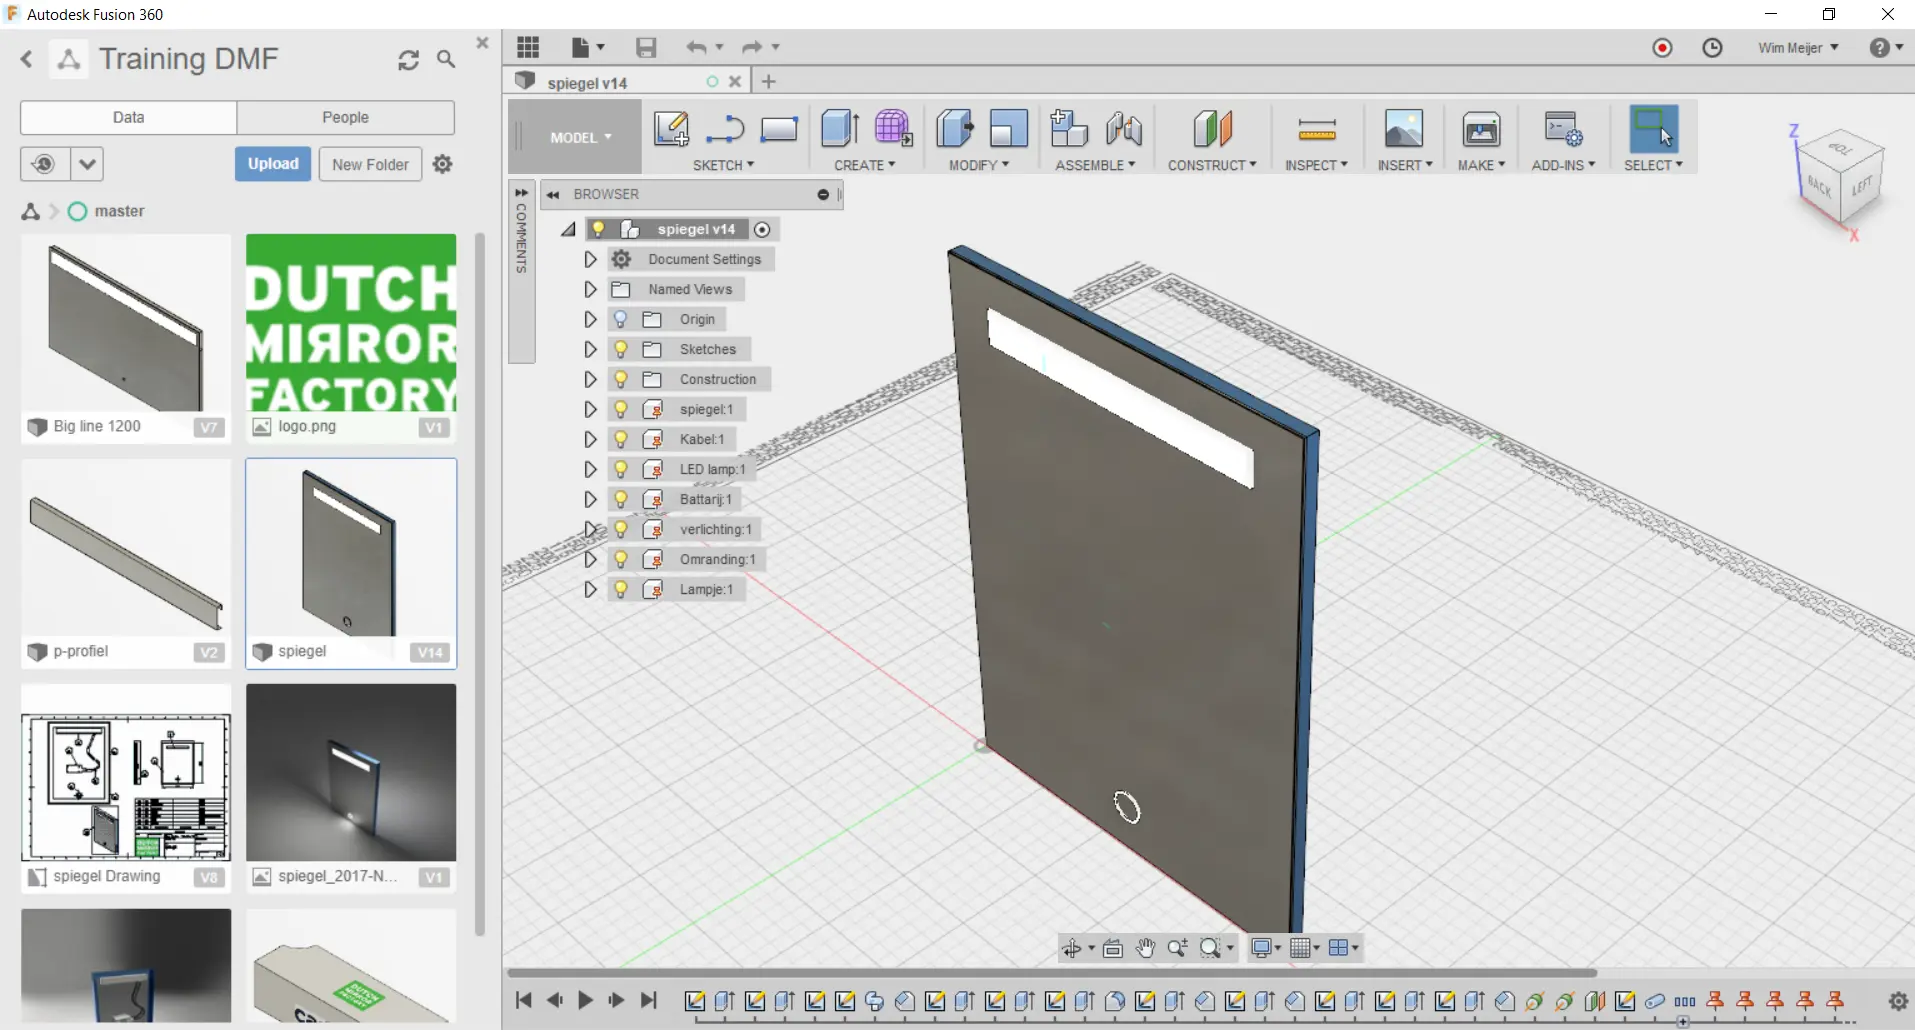Open the Help question mark dropdown

[1886, 48]
